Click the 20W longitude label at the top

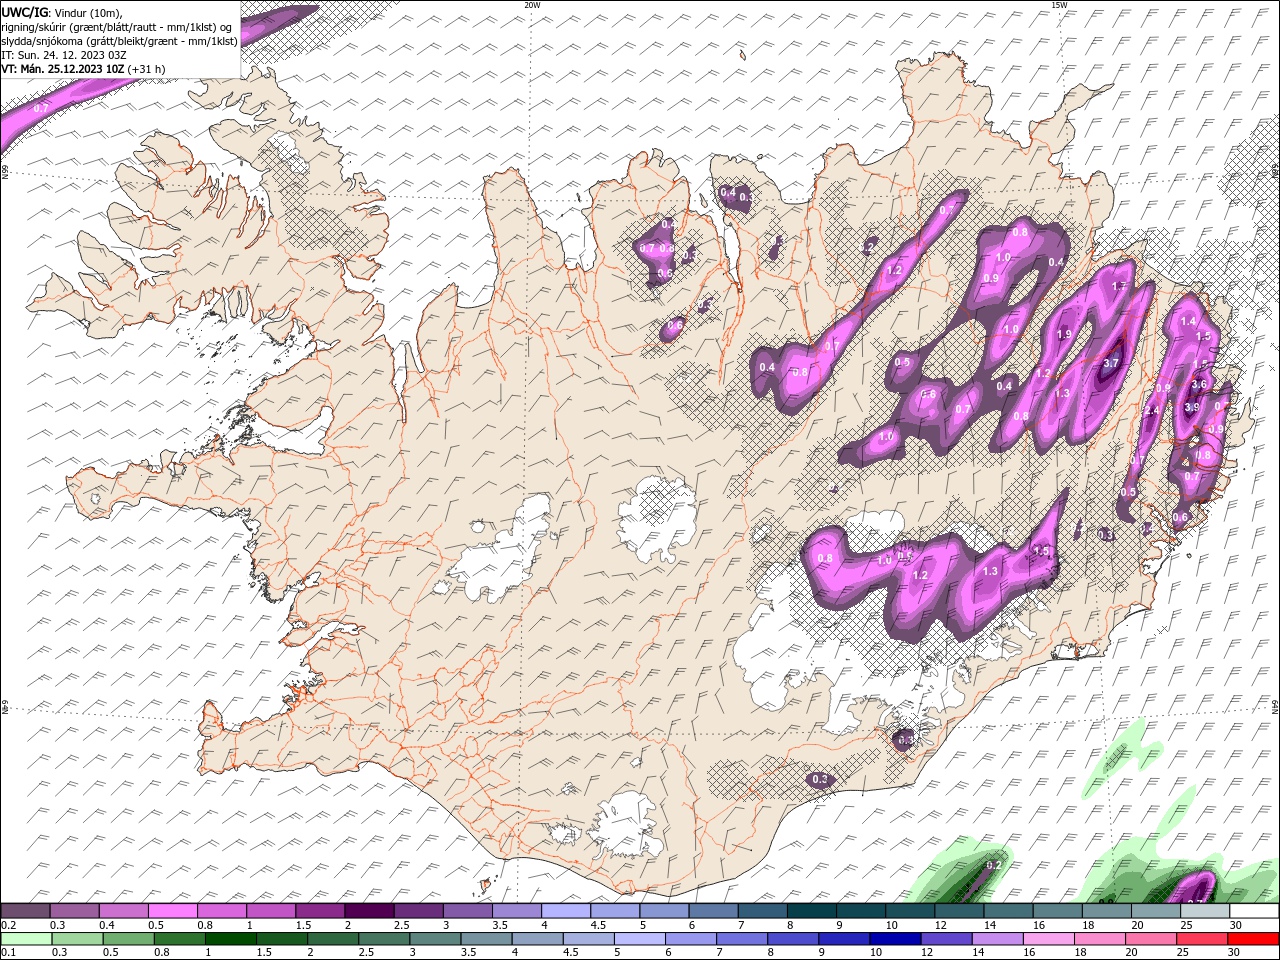point(532,5)
